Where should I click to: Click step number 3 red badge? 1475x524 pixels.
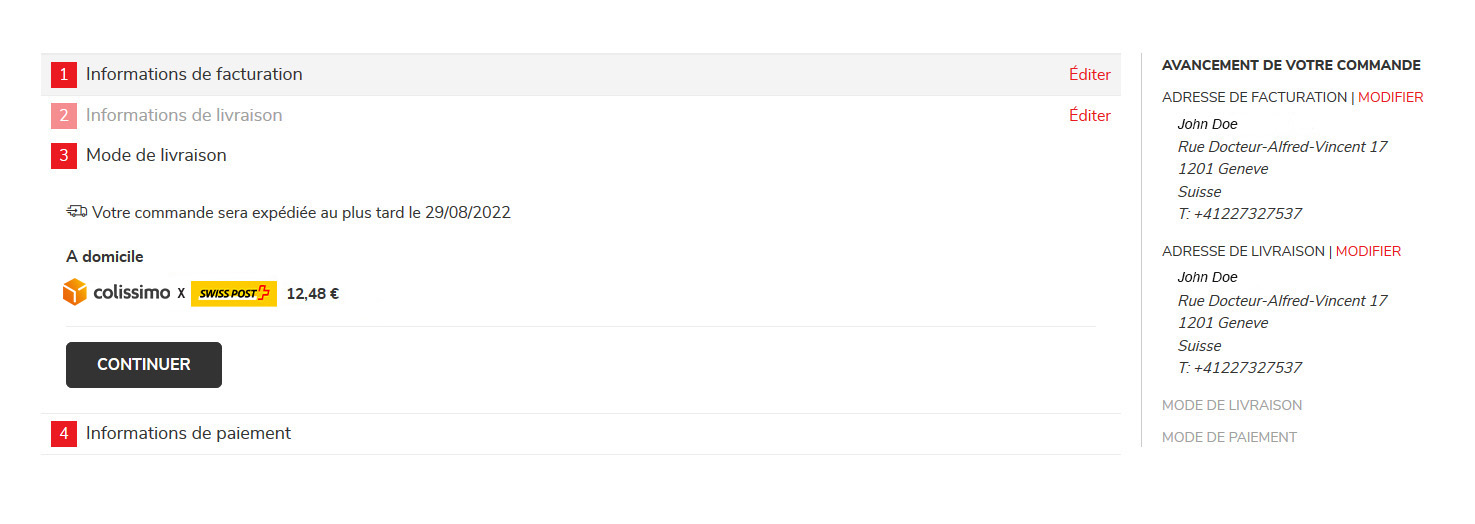click(x=64, y=155)
